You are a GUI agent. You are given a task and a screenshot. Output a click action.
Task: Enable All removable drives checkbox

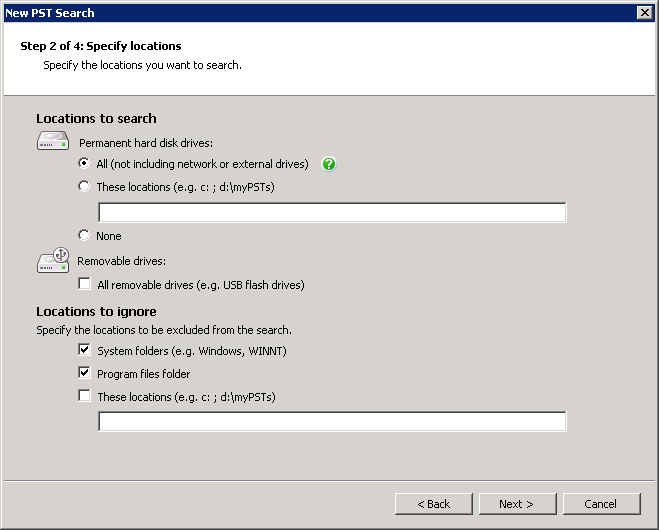tap(84, 285)
